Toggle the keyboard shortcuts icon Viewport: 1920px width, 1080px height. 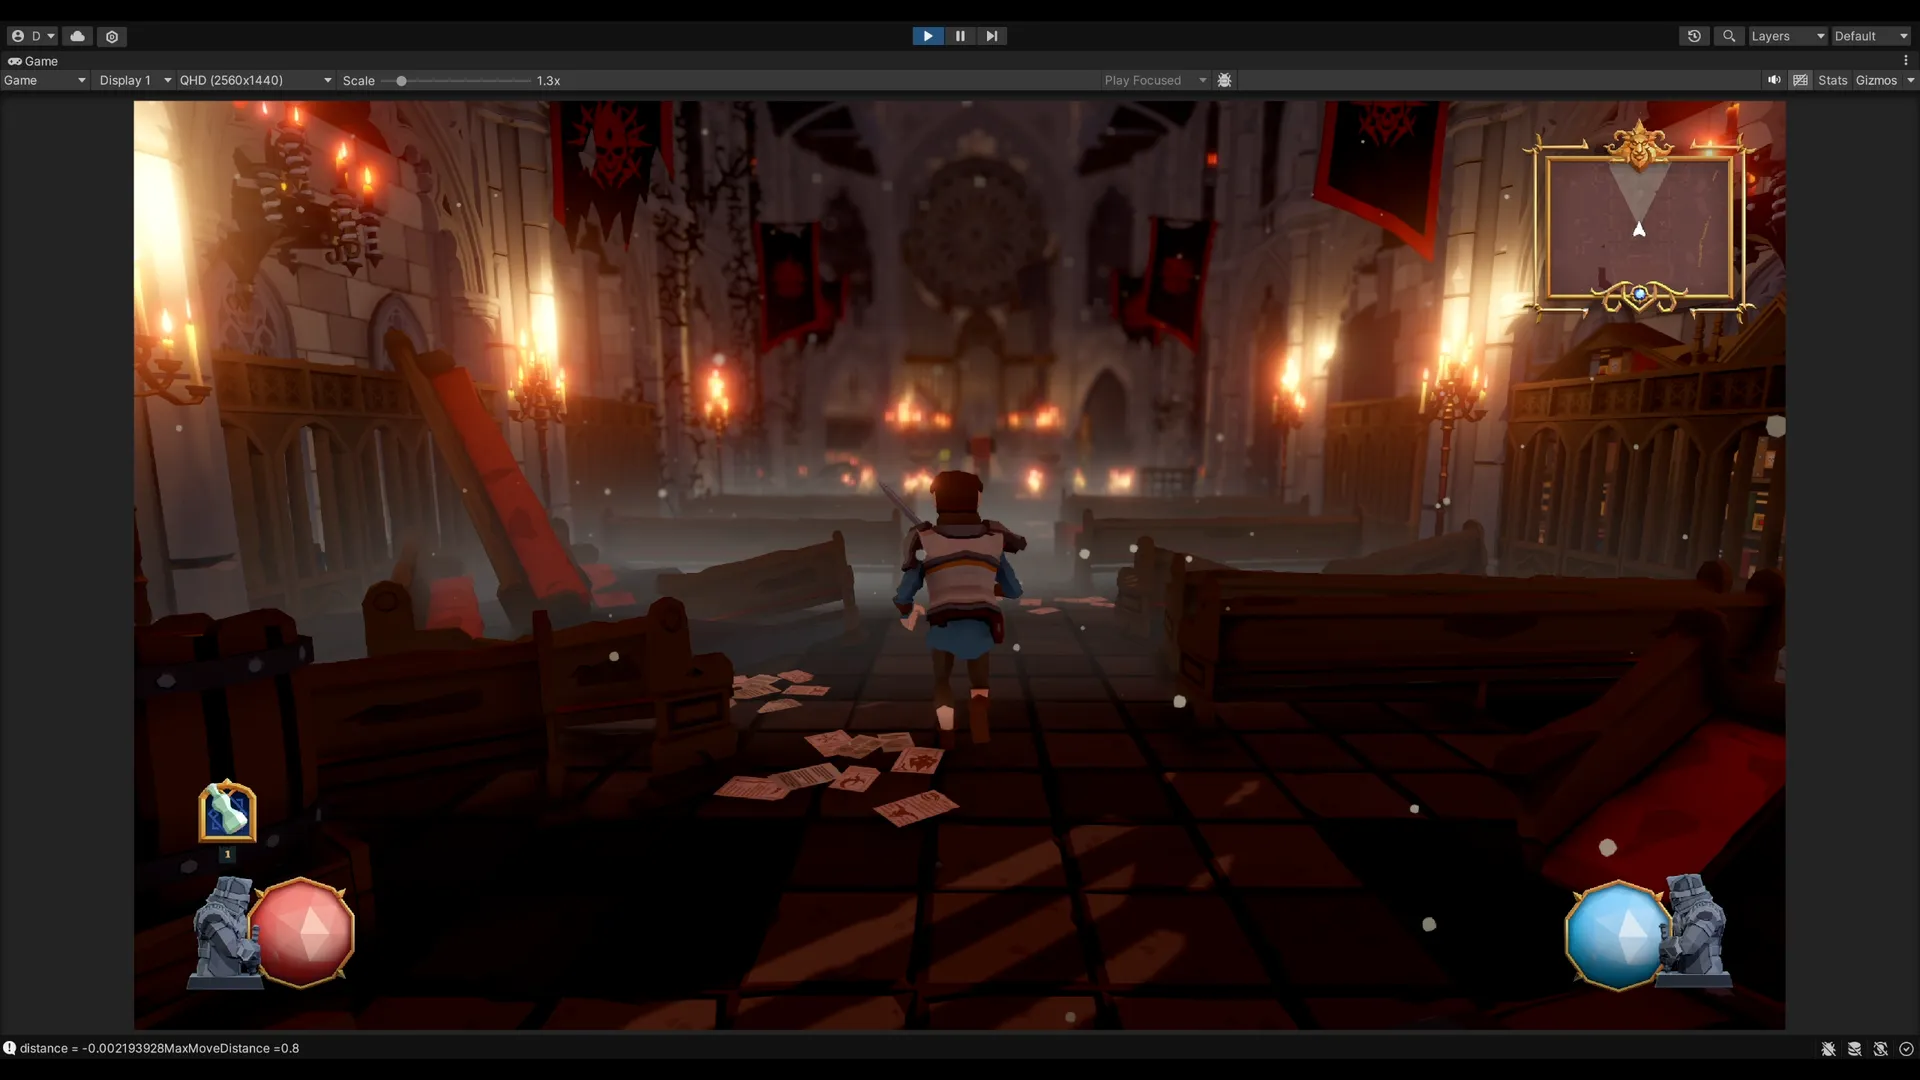click(x=1801, y=80)
